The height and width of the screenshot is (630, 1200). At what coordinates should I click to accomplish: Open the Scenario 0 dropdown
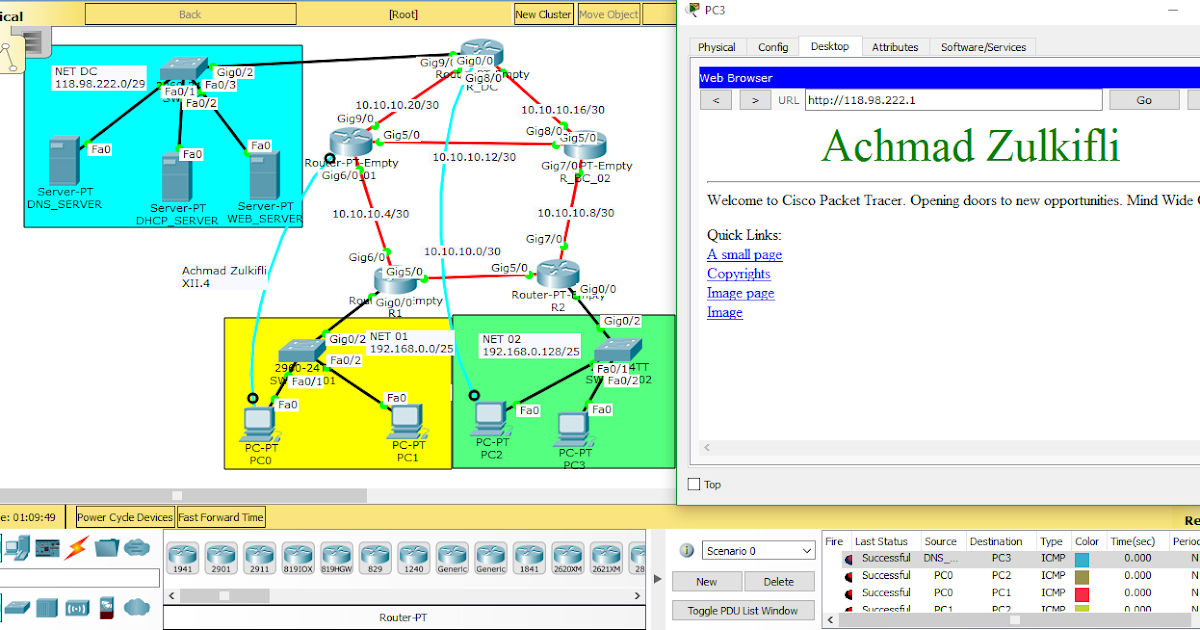point(757,550)
